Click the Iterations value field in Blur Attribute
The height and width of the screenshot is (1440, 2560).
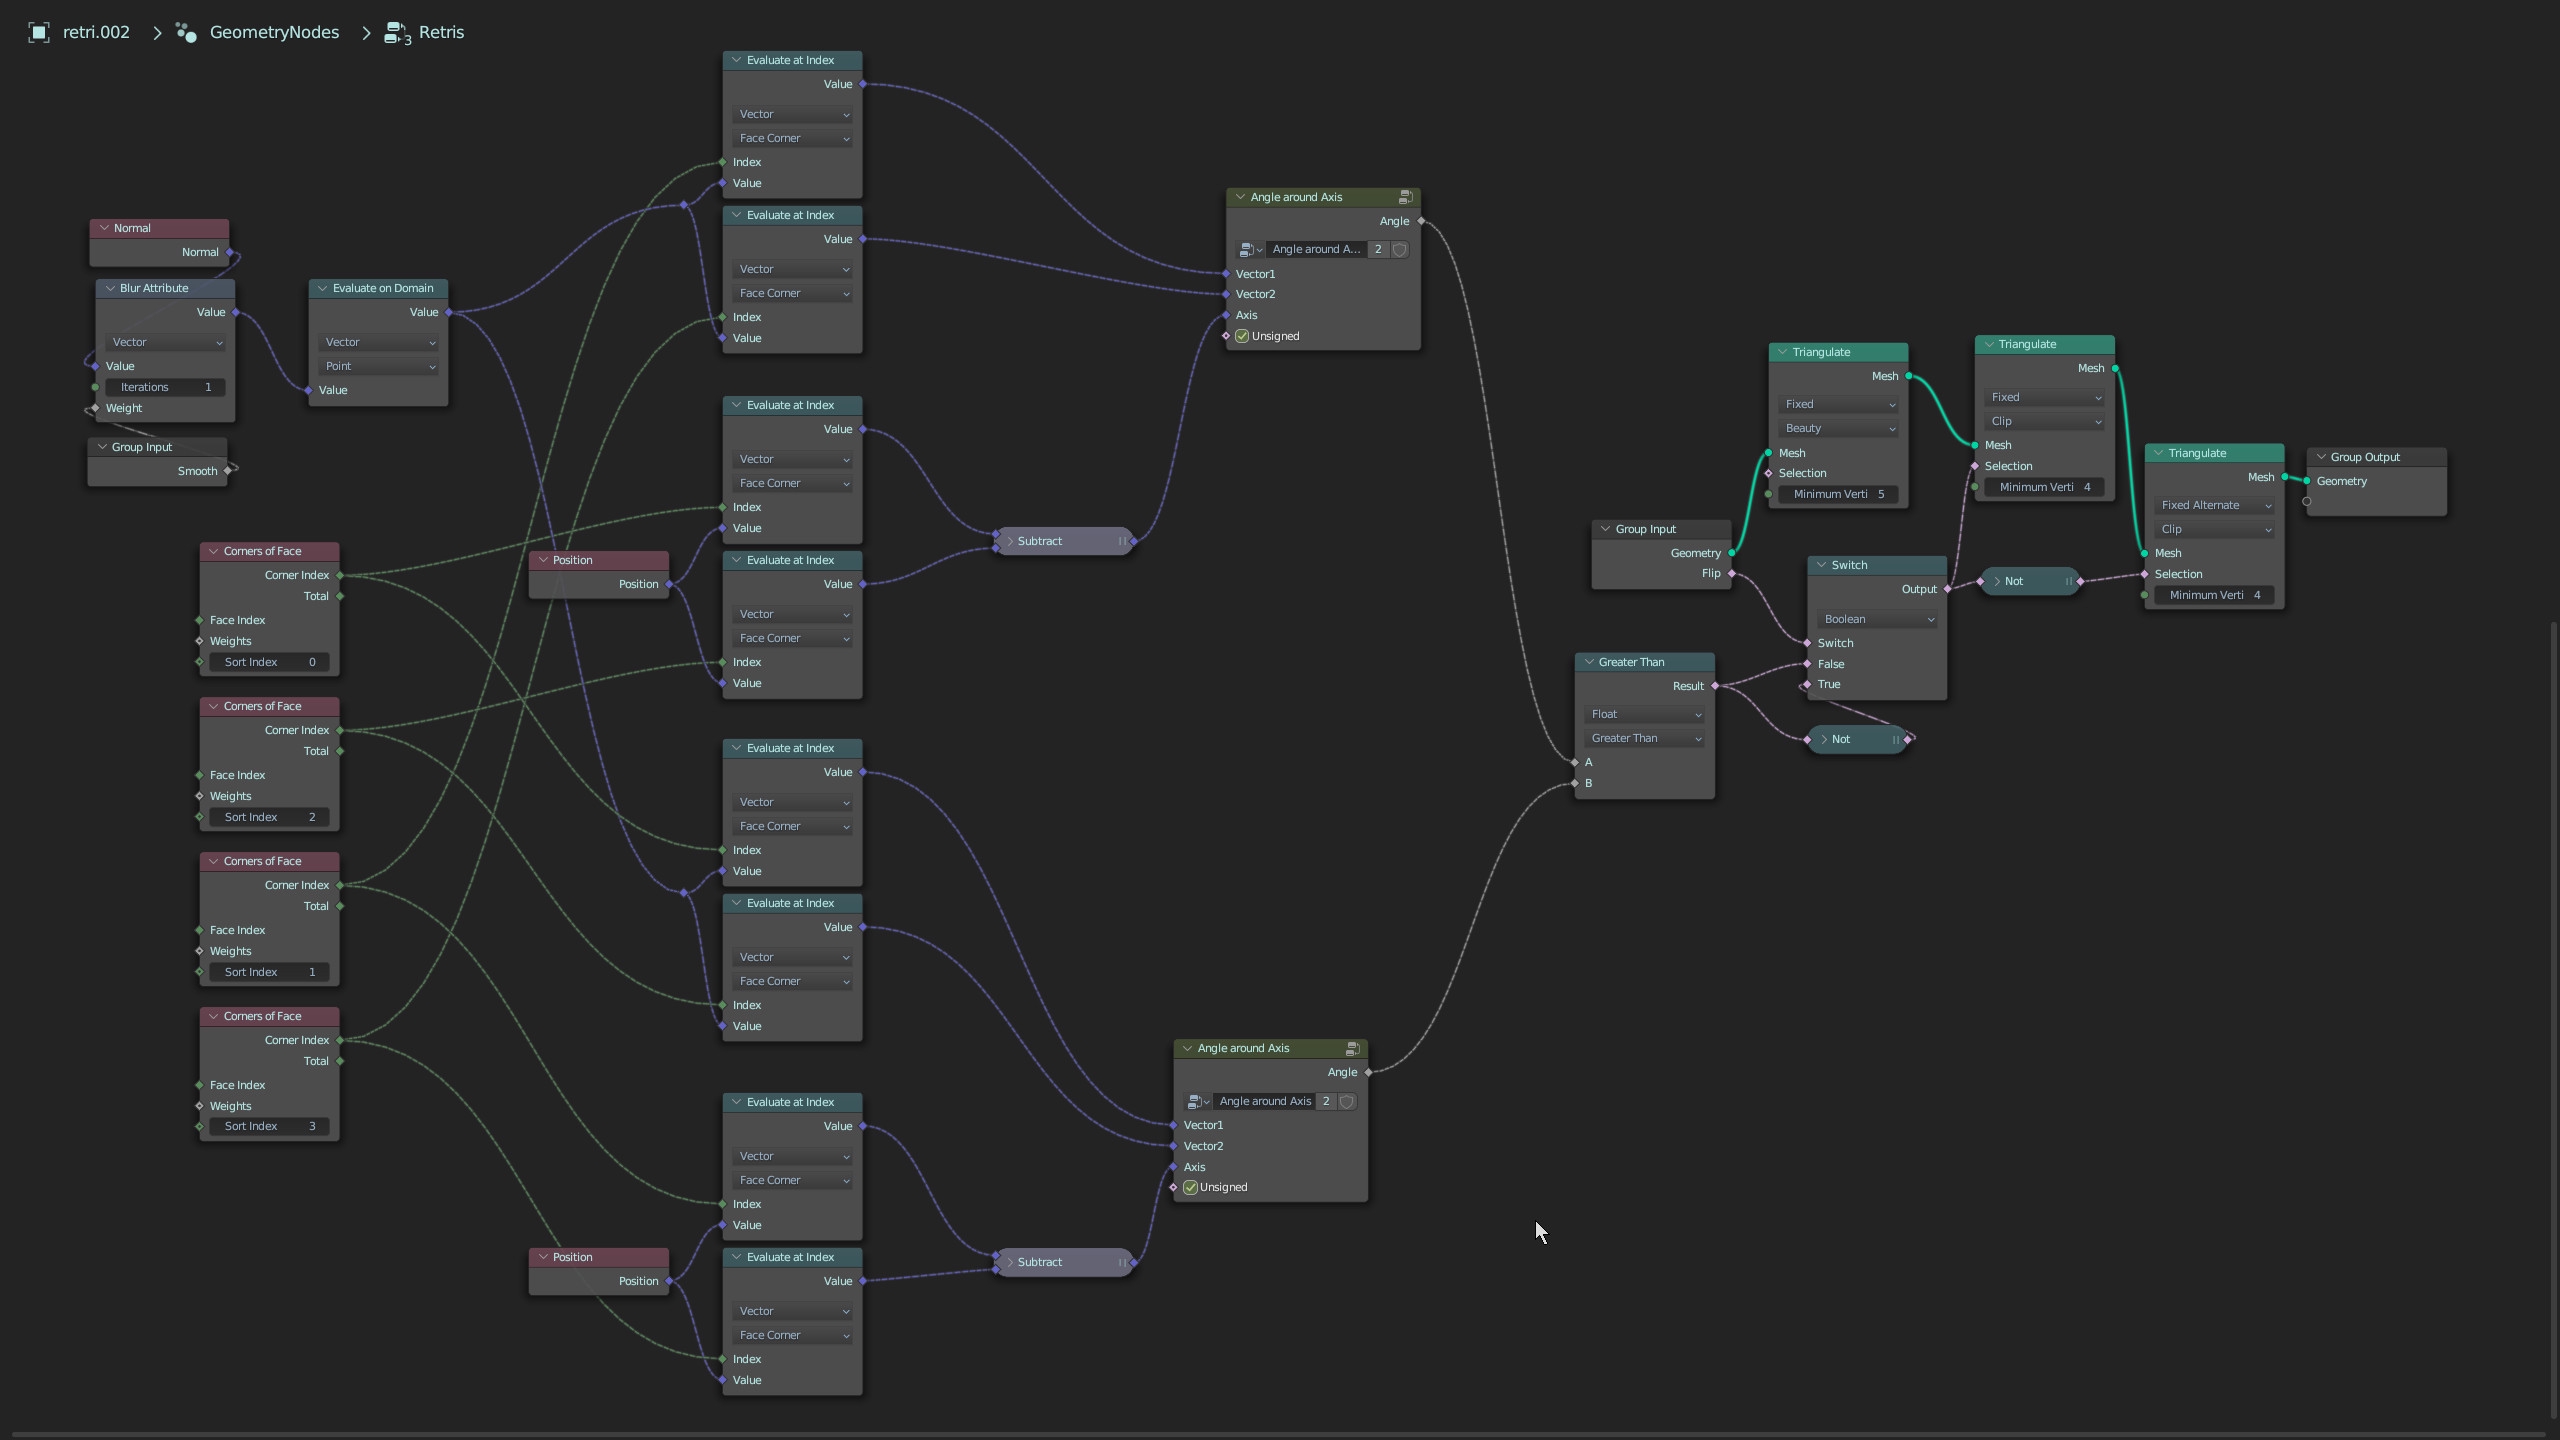coord(166,387)
